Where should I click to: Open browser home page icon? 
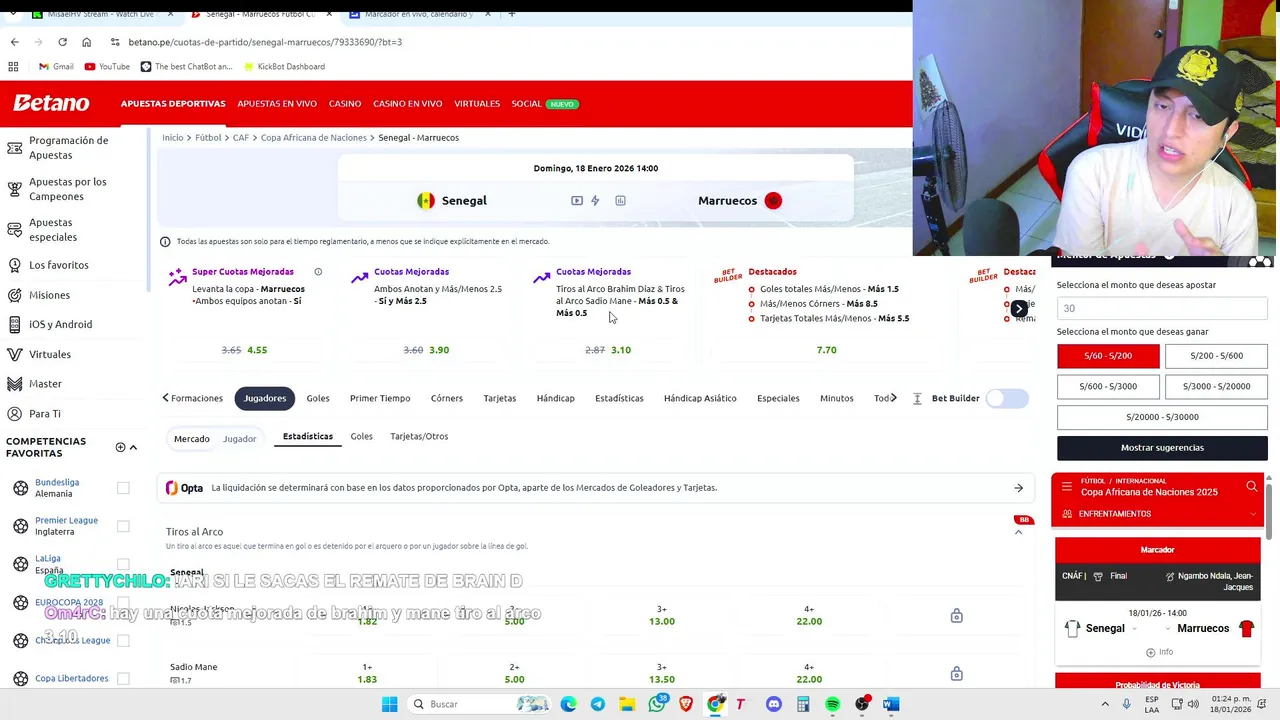(86, 42)
